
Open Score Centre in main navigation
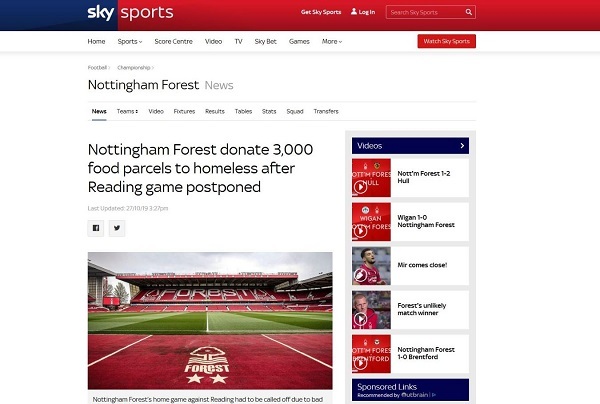173,41
